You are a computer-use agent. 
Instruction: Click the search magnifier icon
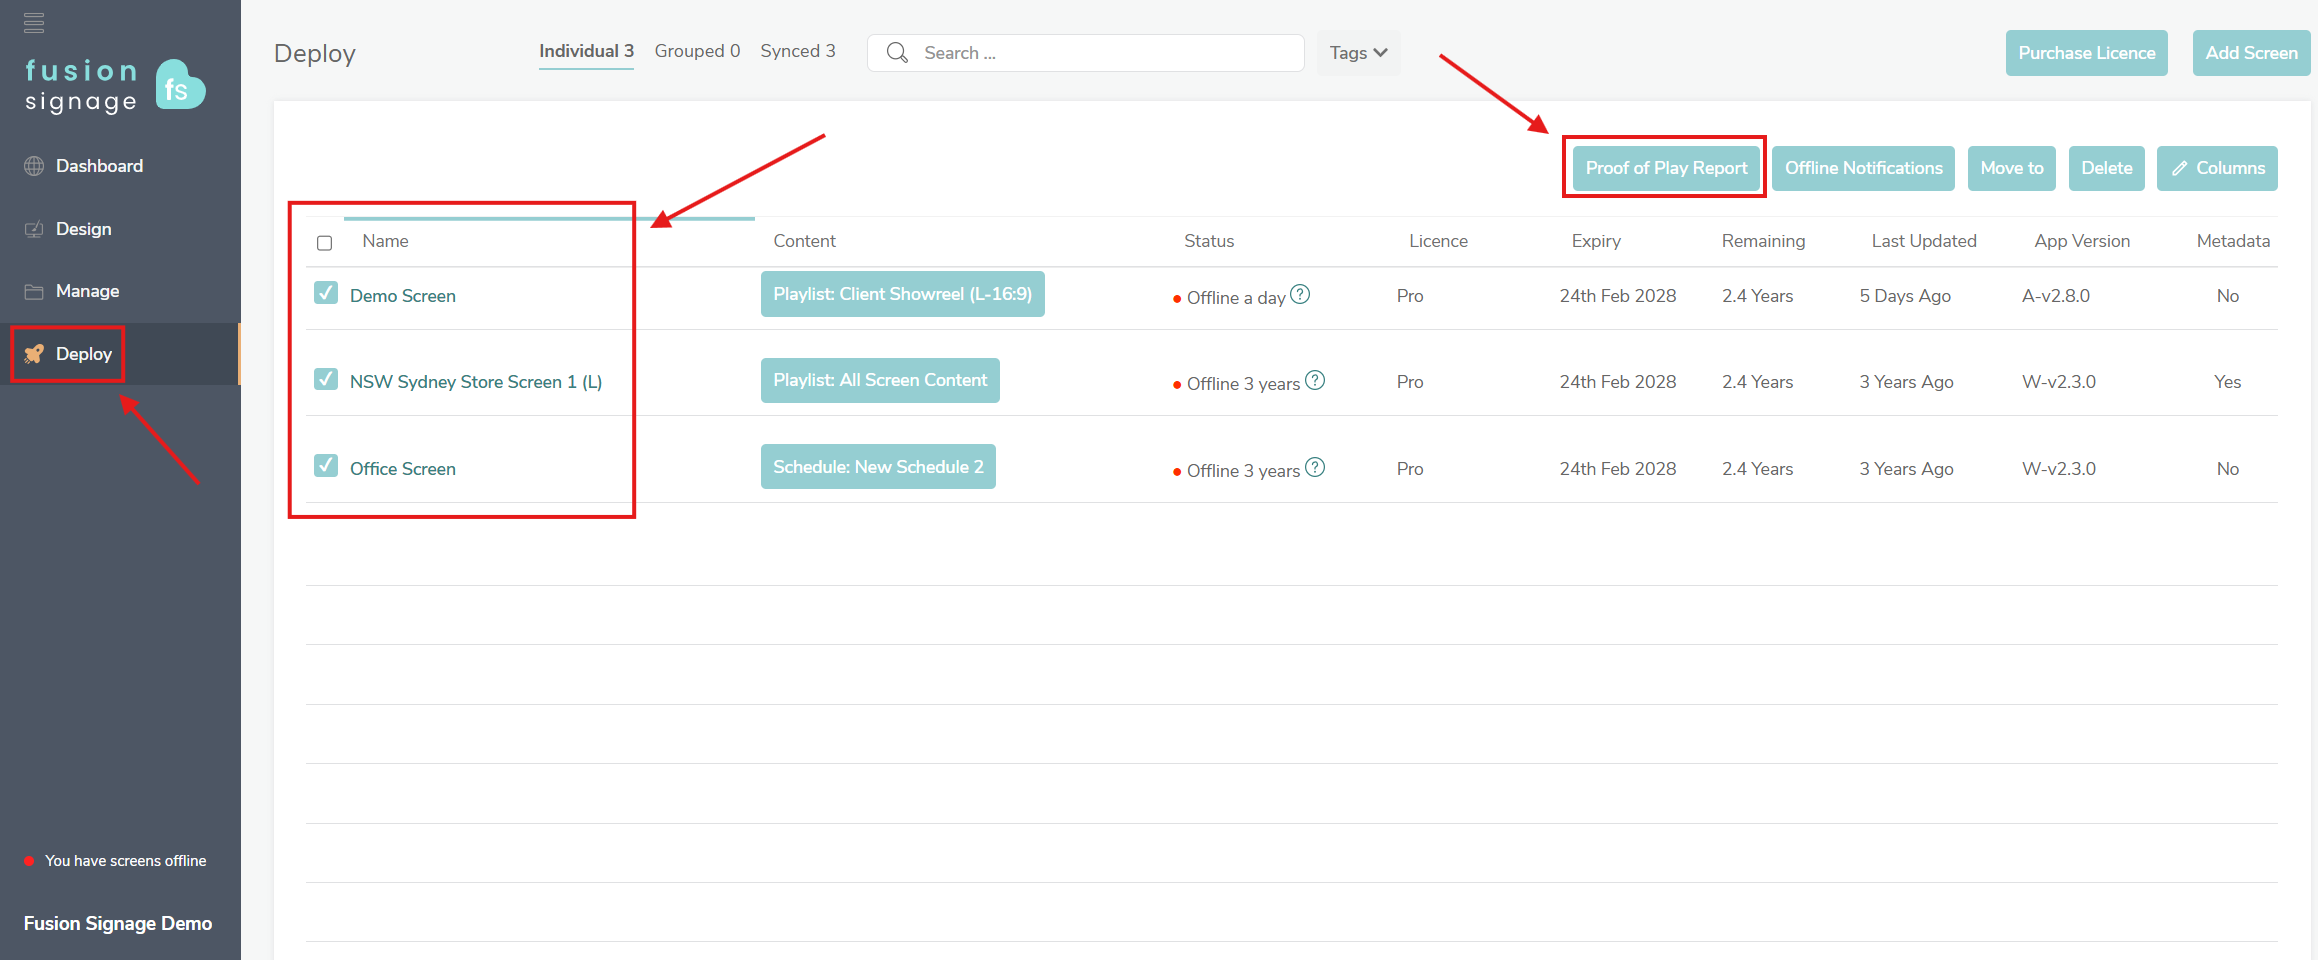(897, 53)
